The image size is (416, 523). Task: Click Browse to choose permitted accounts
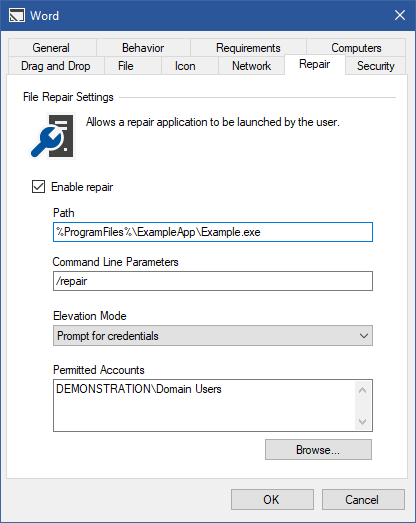click(x=318, y=450)
